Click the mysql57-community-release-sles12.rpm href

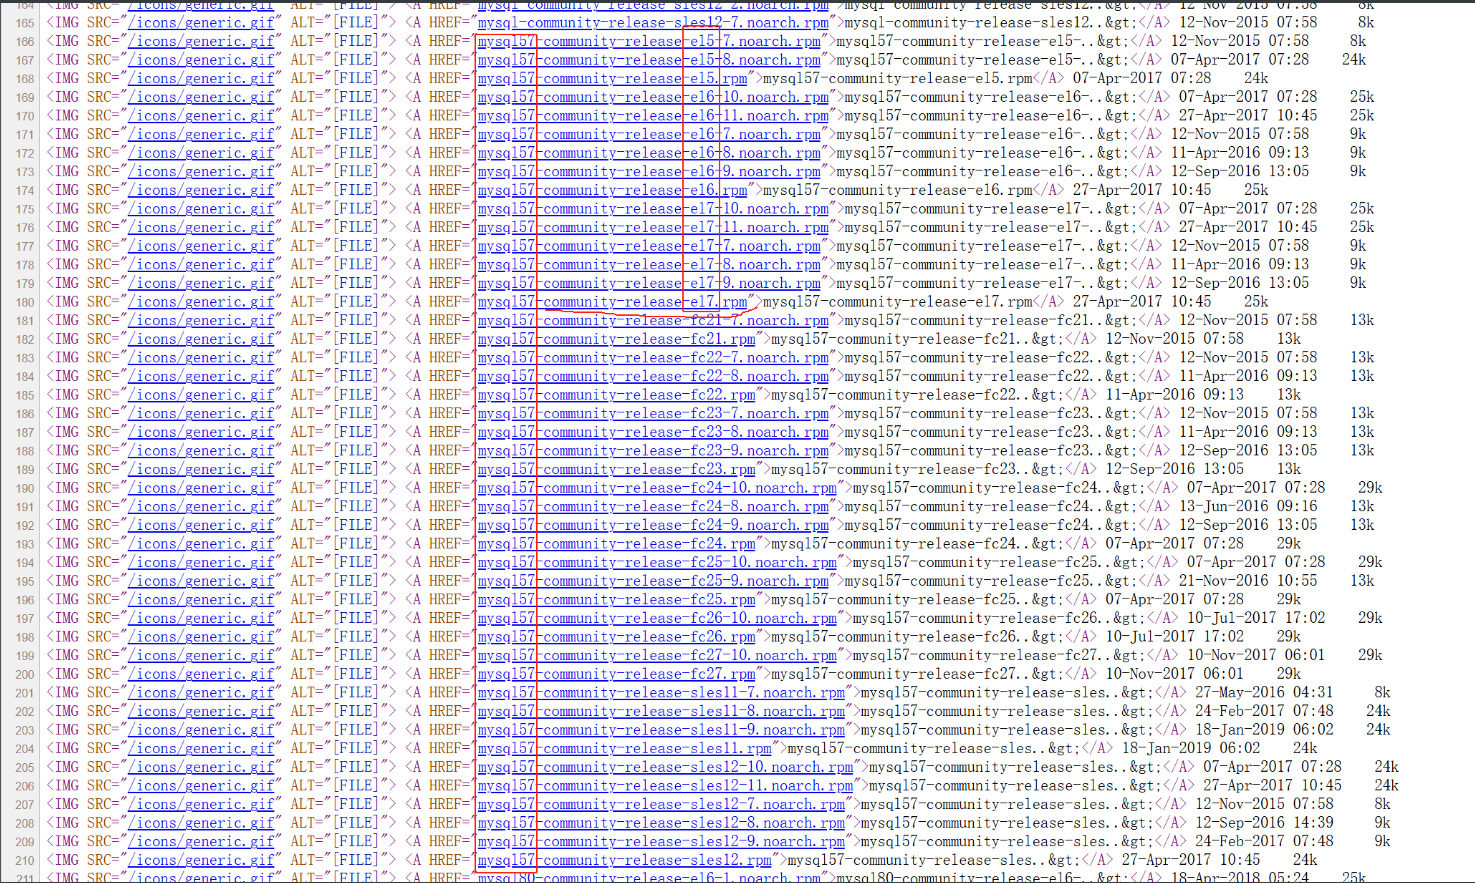[624, 860]
